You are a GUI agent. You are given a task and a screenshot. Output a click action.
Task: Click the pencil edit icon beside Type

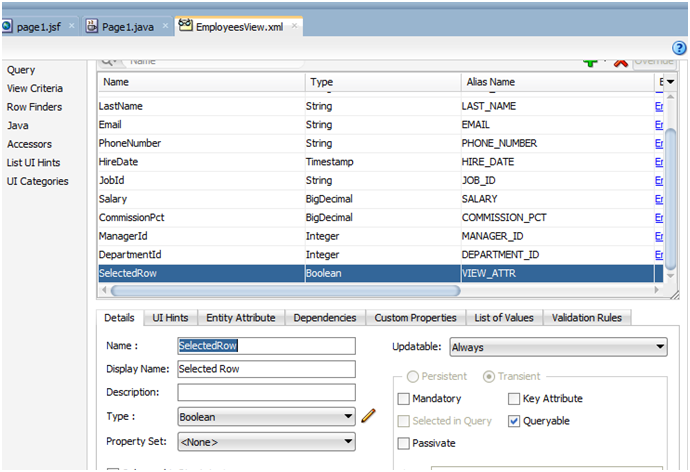(x=368, y=416)
